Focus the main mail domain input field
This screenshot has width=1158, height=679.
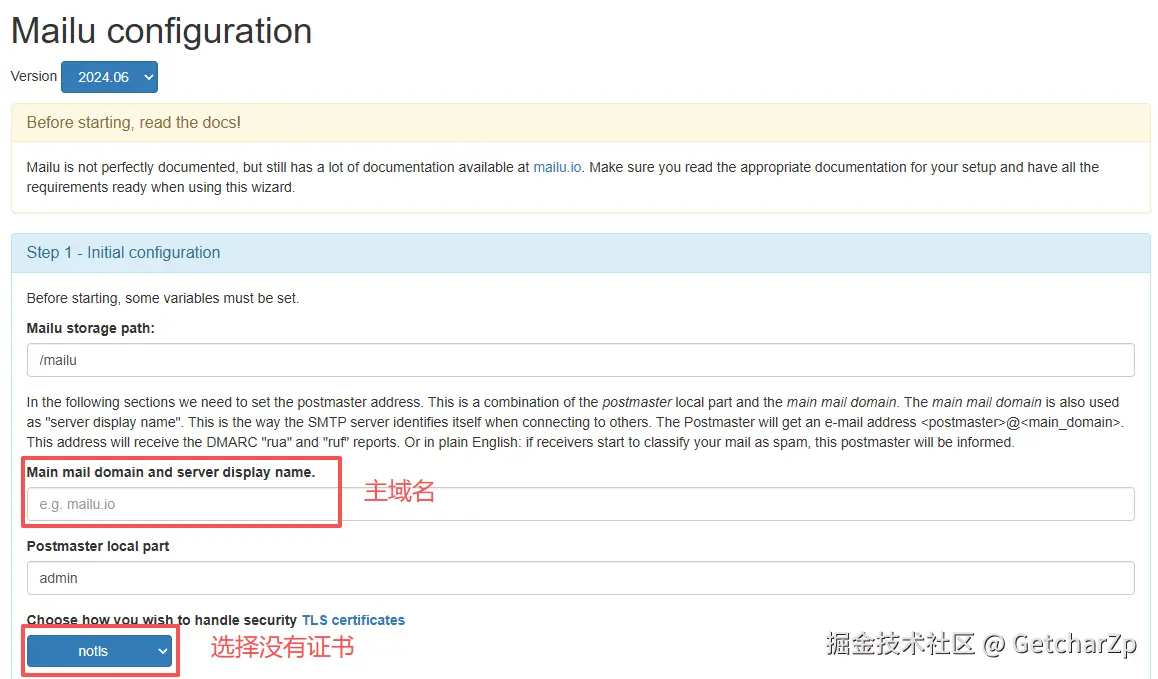click(x=580, y=504)
